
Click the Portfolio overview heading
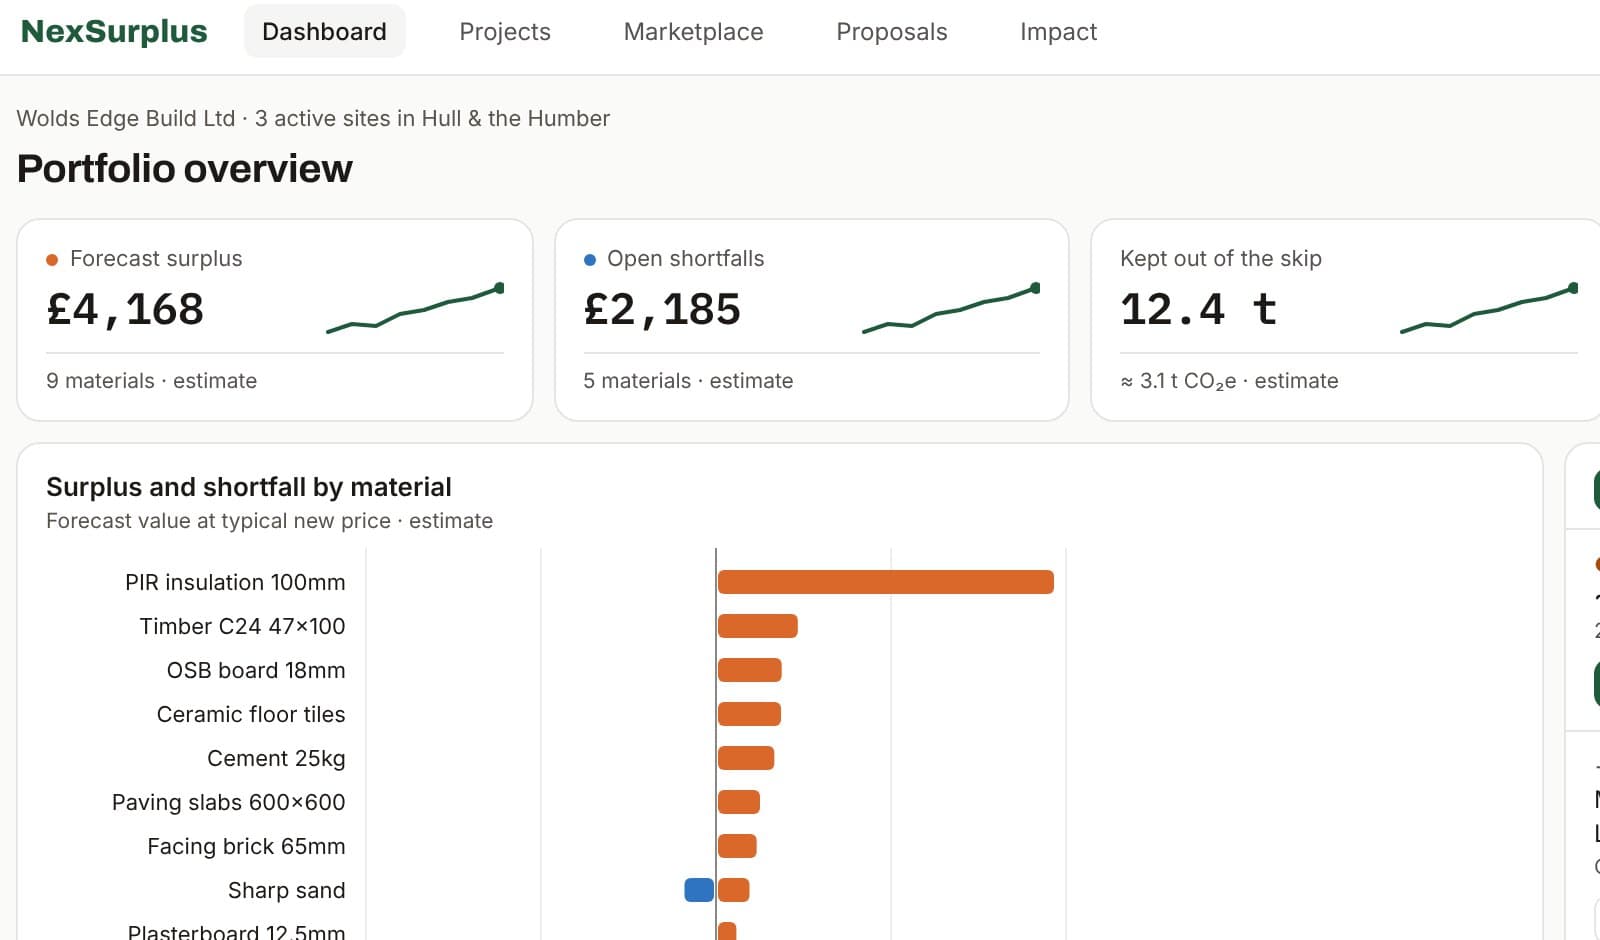tap(185, 169)
